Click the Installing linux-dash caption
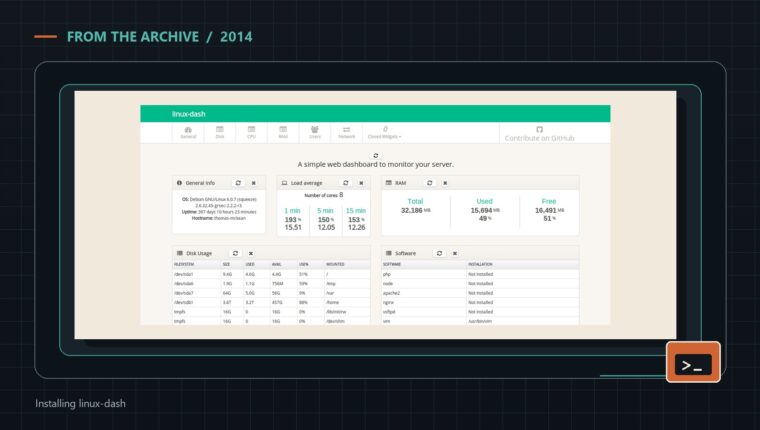 point(80,403)
